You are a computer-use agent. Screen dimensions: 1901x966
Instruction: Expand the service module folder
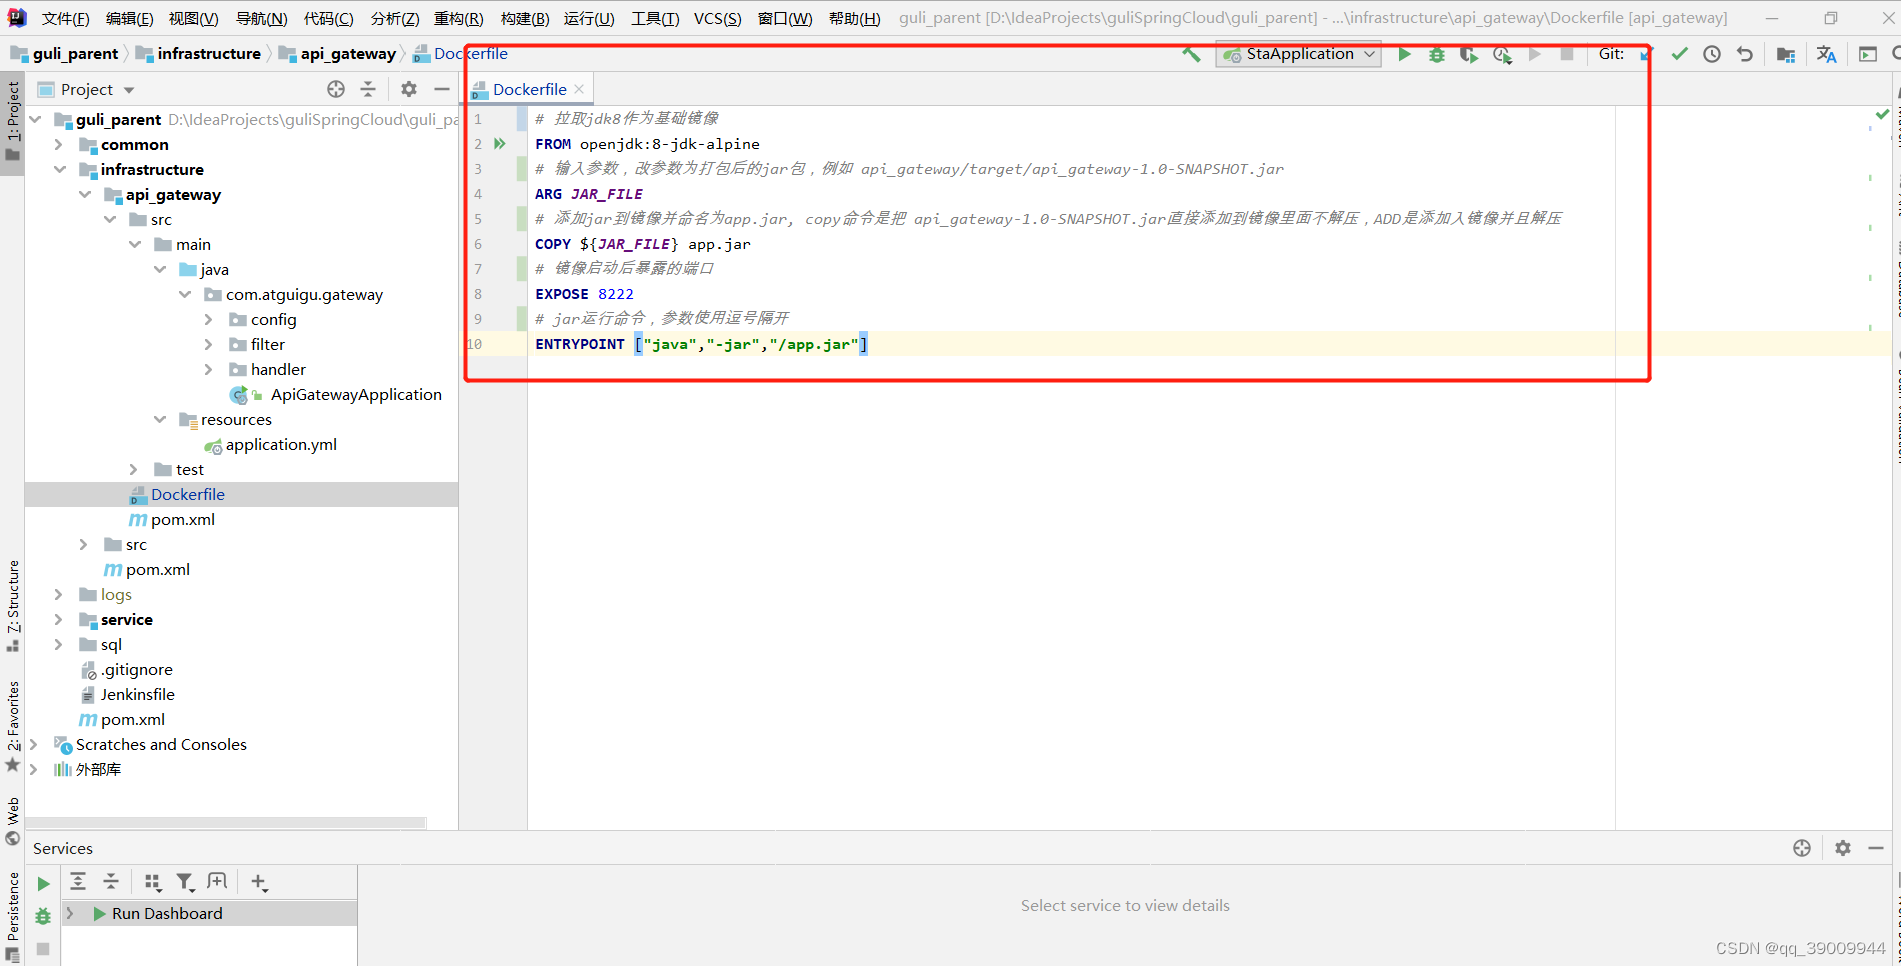[x=59, y=620]
